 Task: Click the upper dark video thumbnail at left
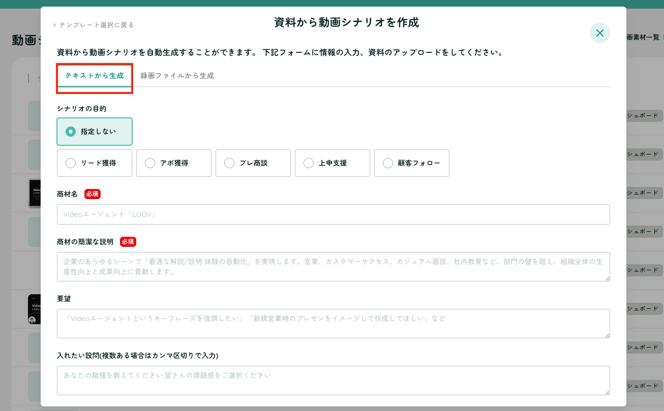tap(34, 193)
